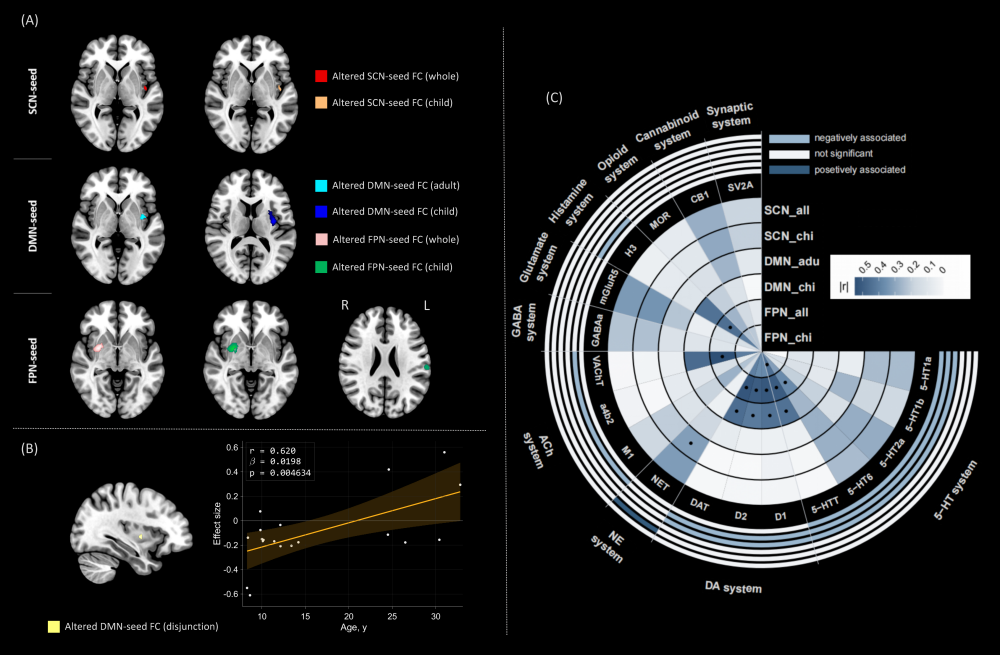Click the '5-HT2a' receptor label
This screenshot has width=1000, height=655.
click(x=892, y=453)
